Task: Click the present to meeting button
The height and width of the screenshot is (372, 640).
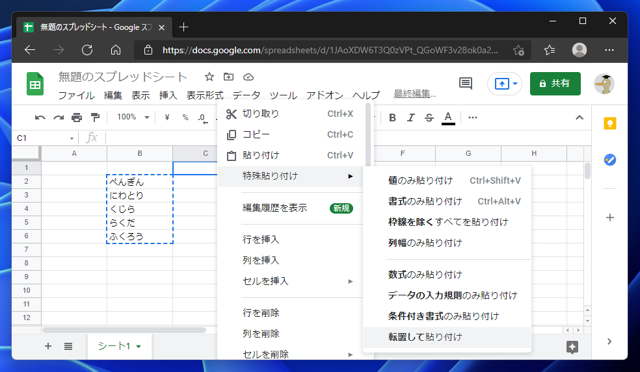Action: coord(502,84)
